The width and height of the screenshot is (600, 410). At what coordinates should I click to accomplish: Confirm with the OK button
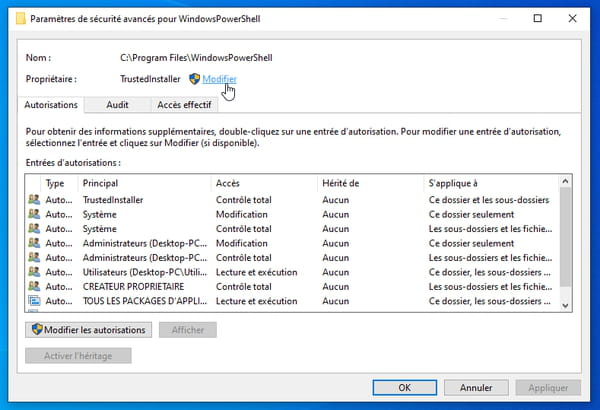coord(404,388)
